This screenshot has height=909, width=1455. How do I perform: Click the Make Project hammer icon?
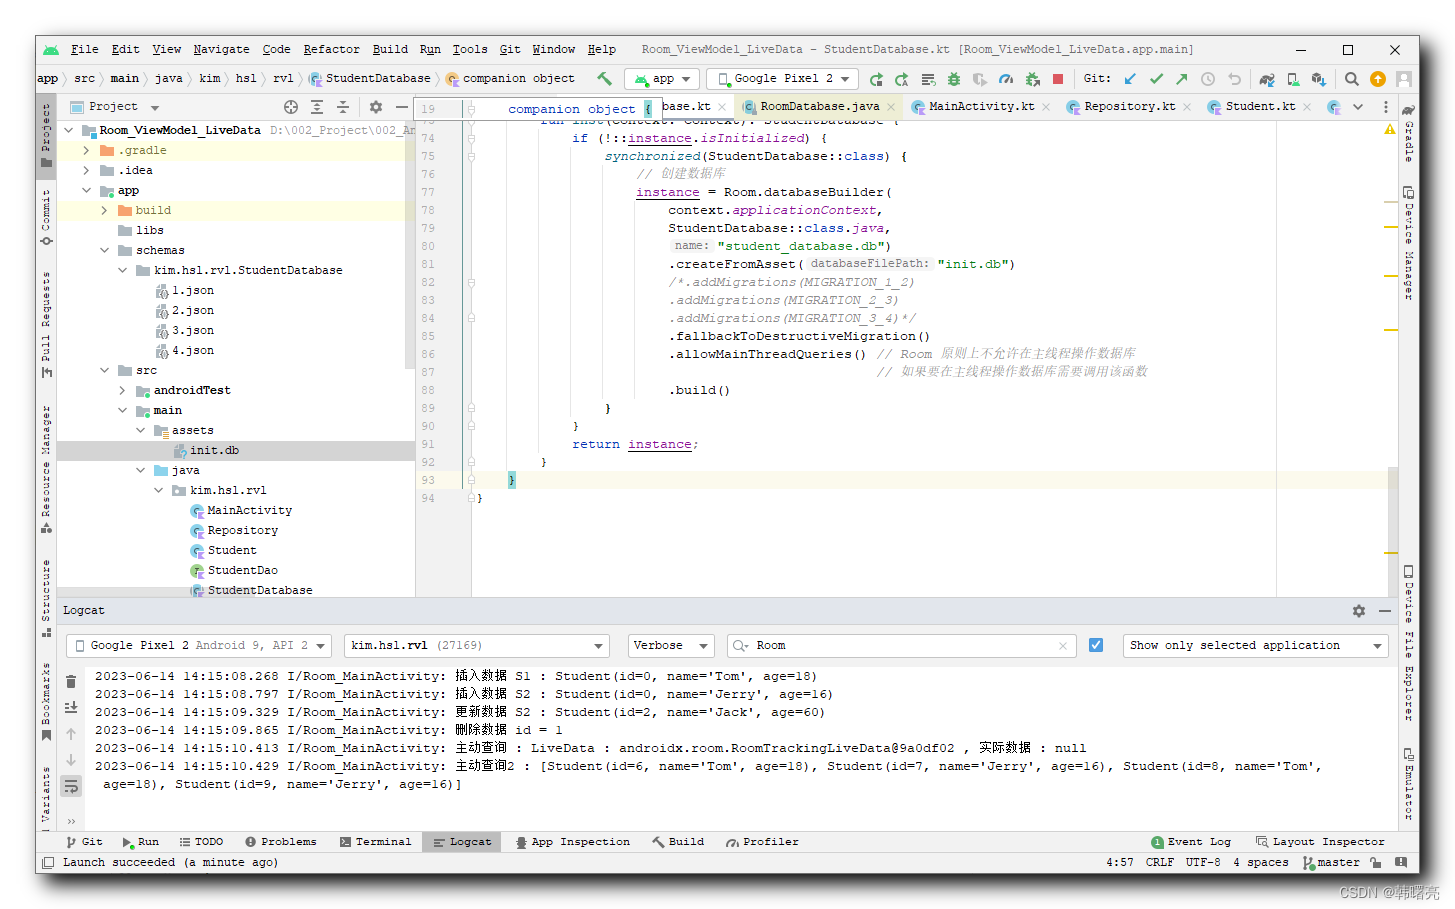(x=604, y=78)
